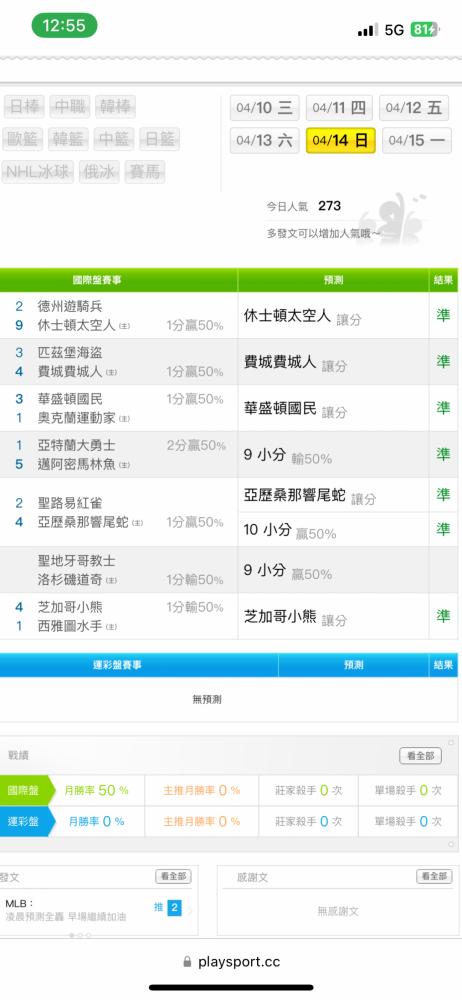Click the 10 小分 贏50% prediction

coord(290,530)
